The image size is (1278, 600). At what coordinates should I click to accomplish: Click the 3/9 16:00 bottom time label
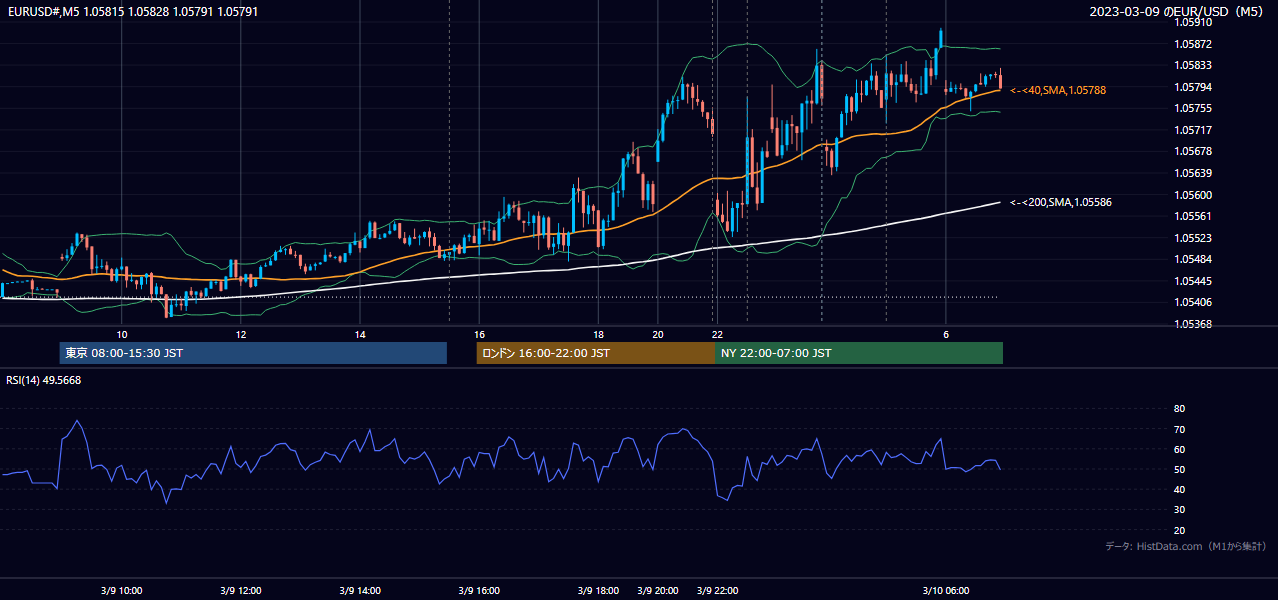coord(479,591)
